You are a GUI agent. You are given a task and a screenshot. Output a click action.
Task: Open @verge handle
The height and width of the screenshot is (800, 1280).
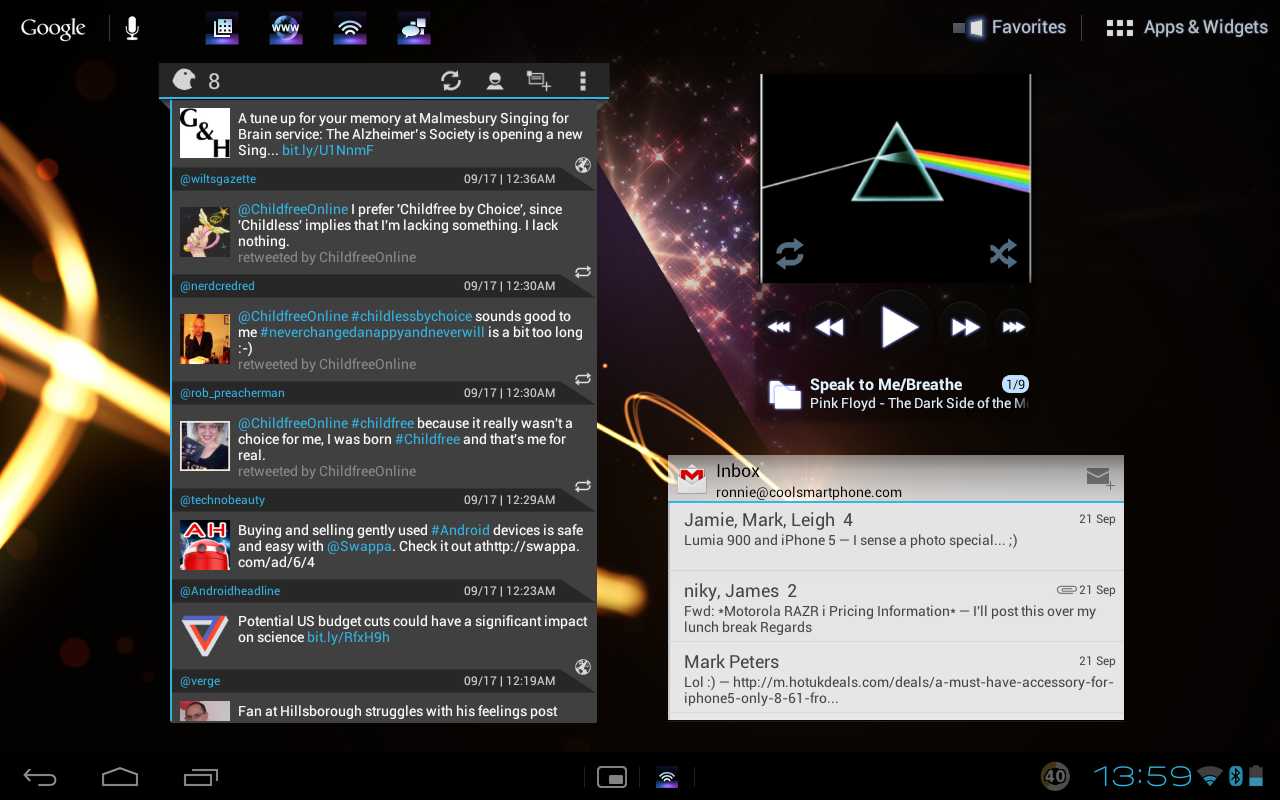(200, 681)
